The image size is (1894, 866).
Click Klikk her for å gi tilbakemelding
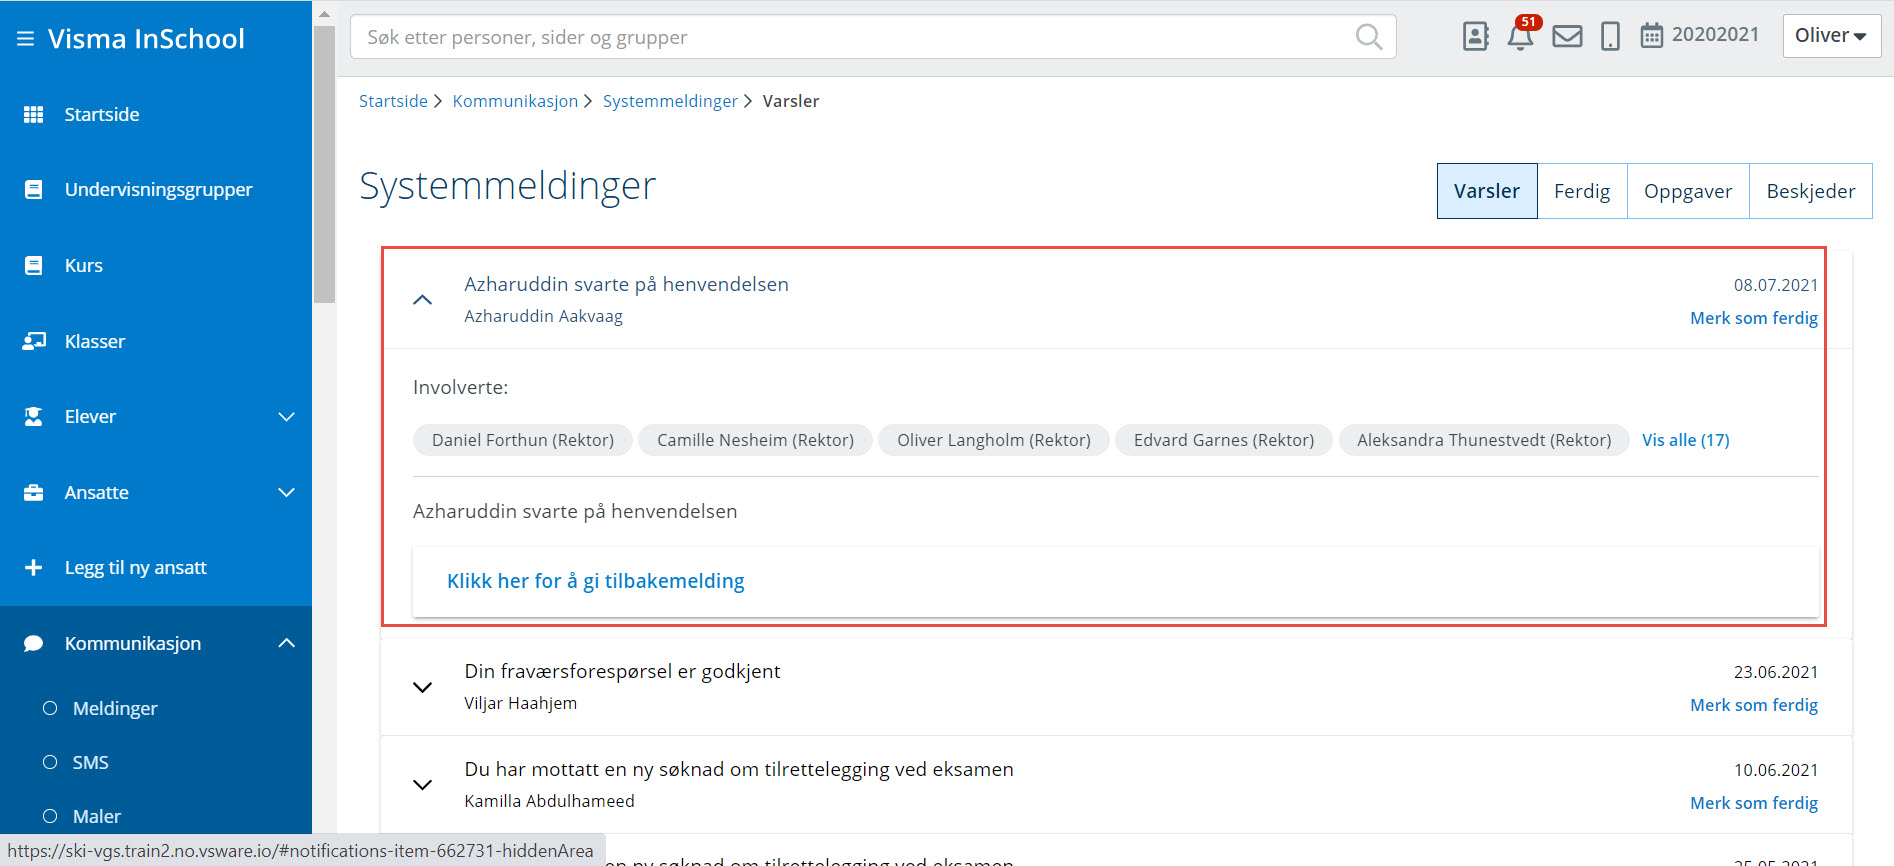pyautogui.click(x=596, y=581)
